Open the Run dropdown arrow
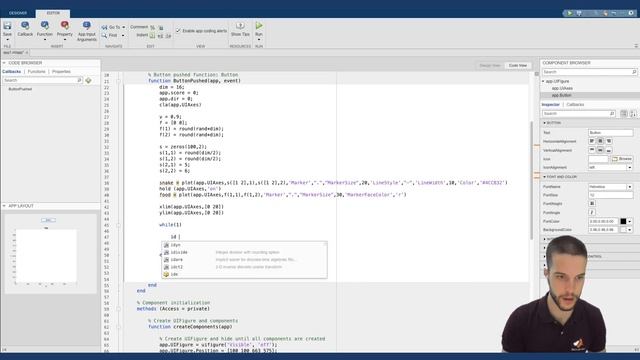This screenshot has height=360, width=640. point(259,40)
